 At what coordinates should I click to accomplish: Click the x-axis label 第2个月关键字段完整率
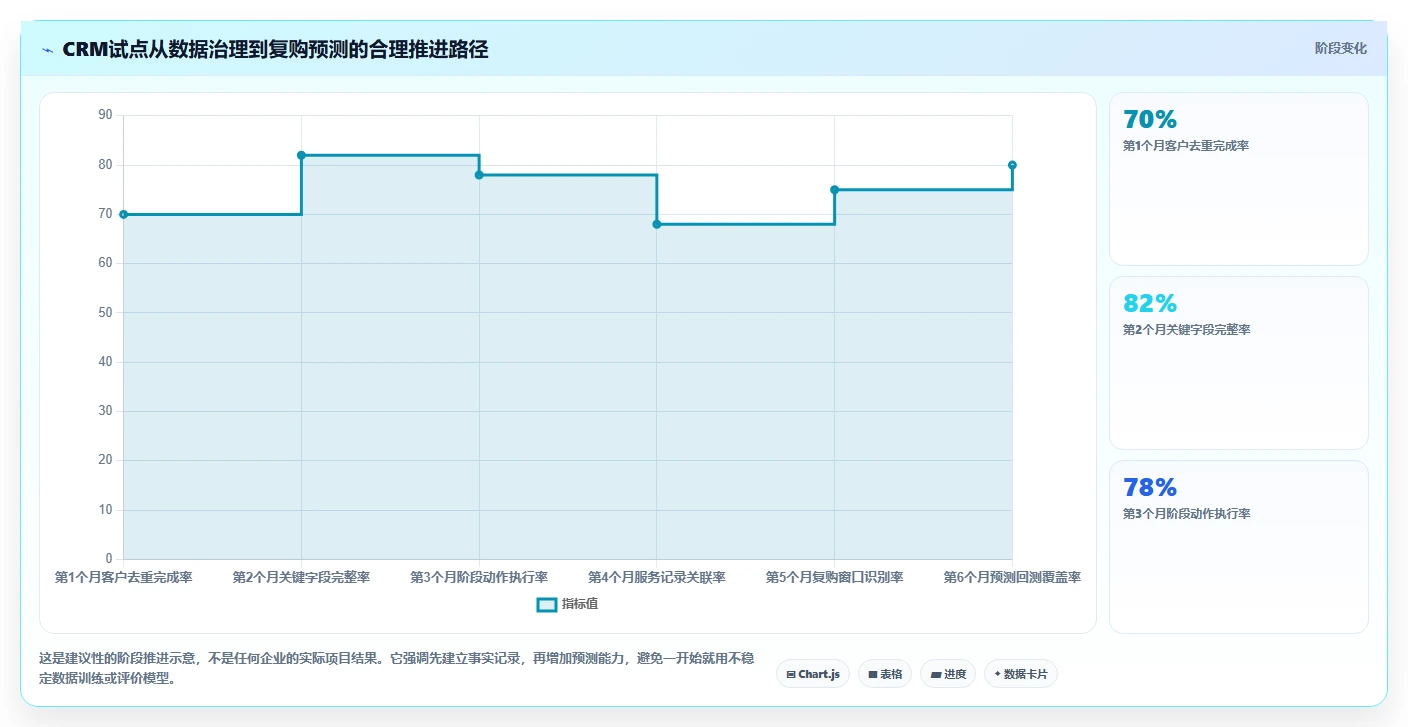(x=301, y=577)
